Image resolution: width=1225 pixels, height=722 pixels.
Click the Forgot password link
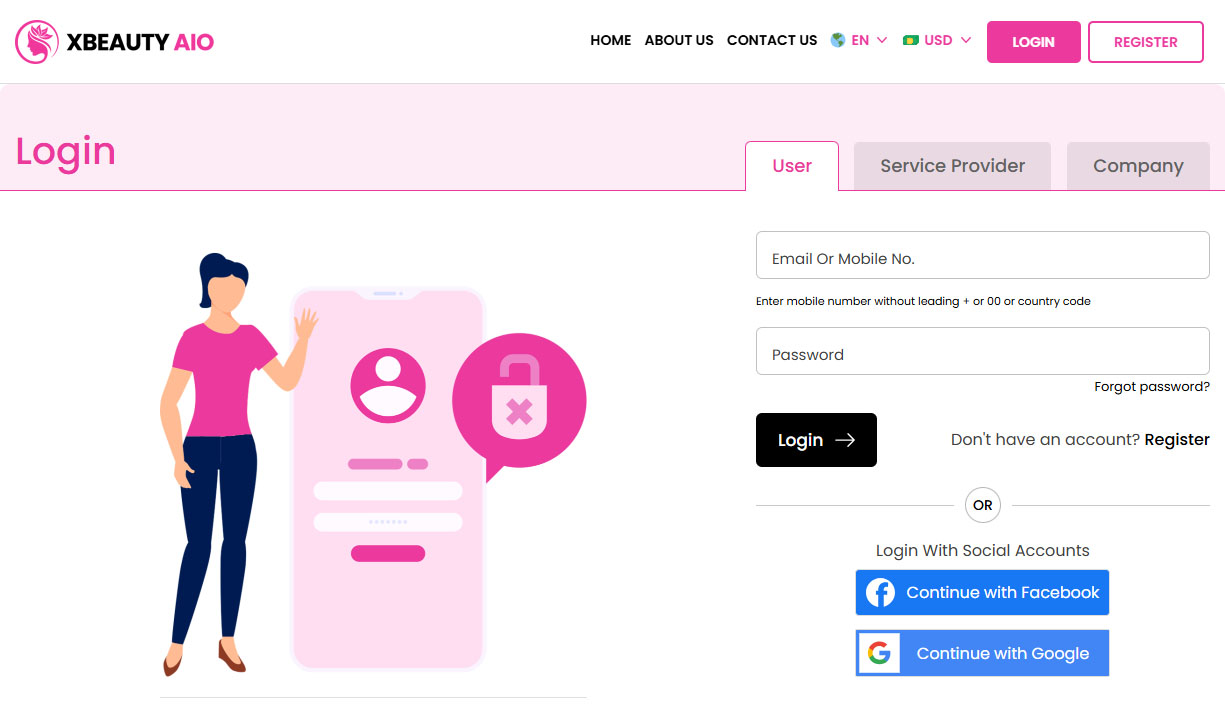[1151, 386]
